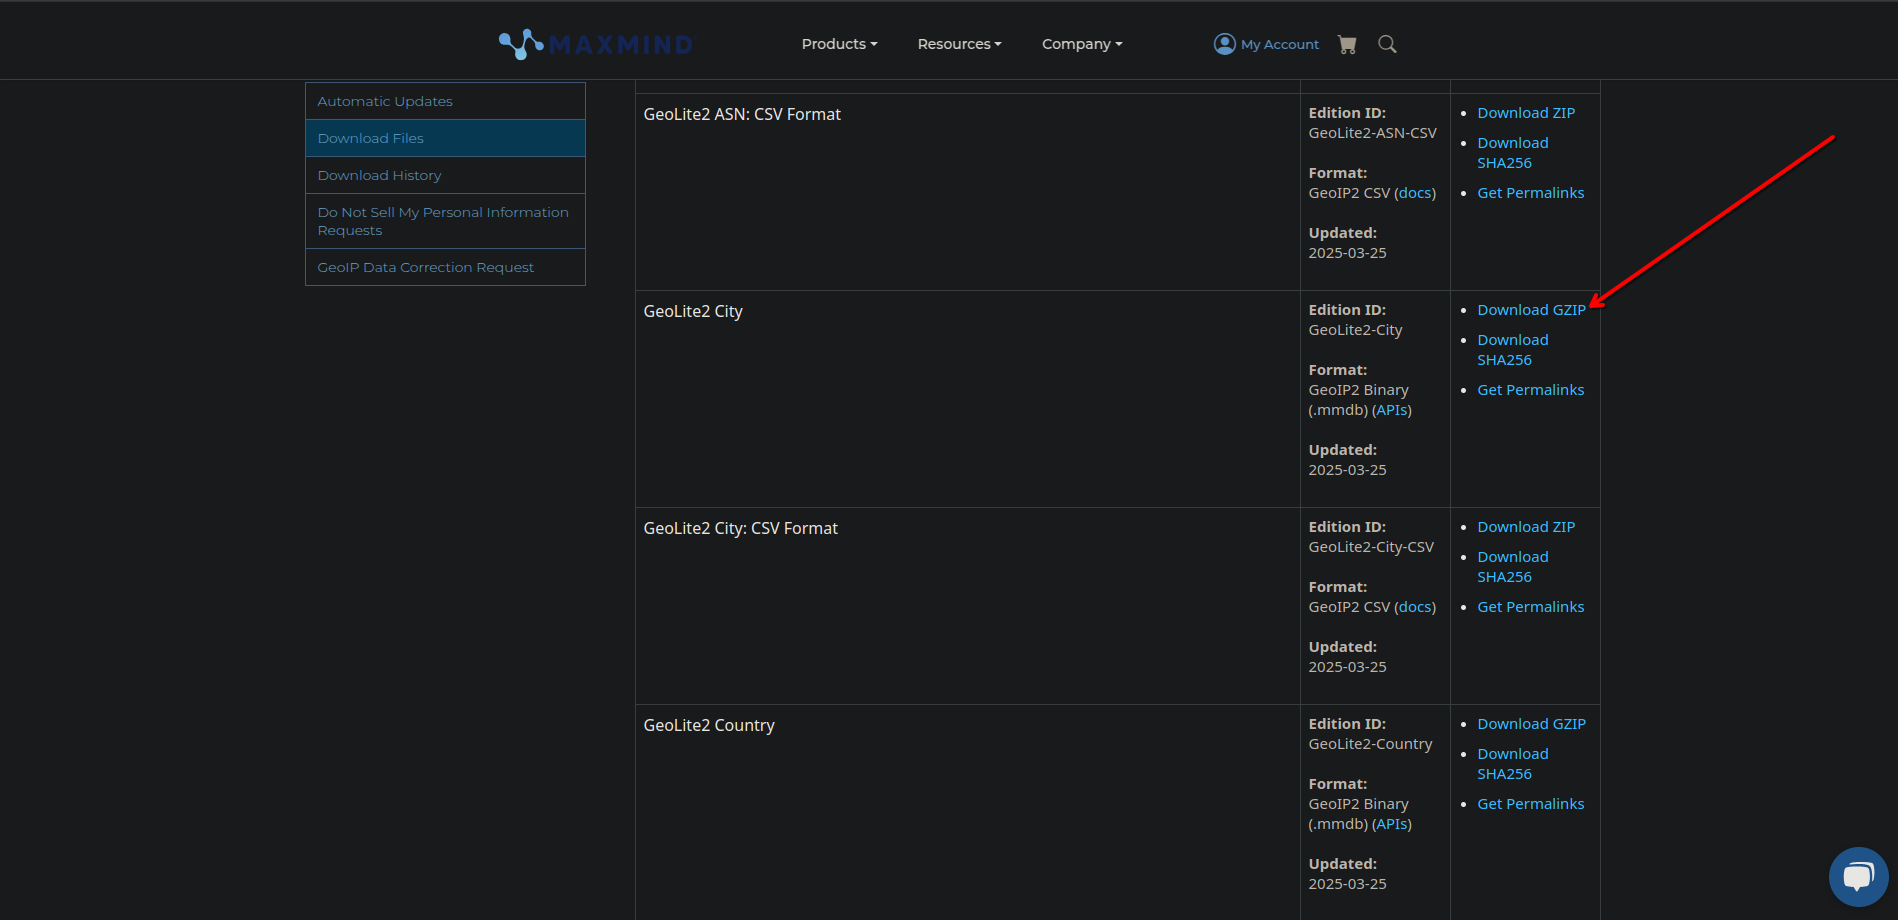Image resolution: width=1898 pixels, height=920 pixels.
Task: Click the 'GeoLite2 City: CSV Format' title
Action: 740,528
